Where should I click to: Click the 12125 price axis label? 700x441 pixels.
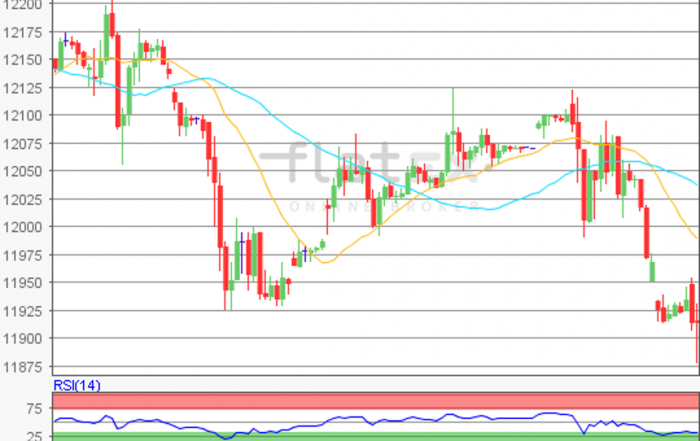[21, 89]
